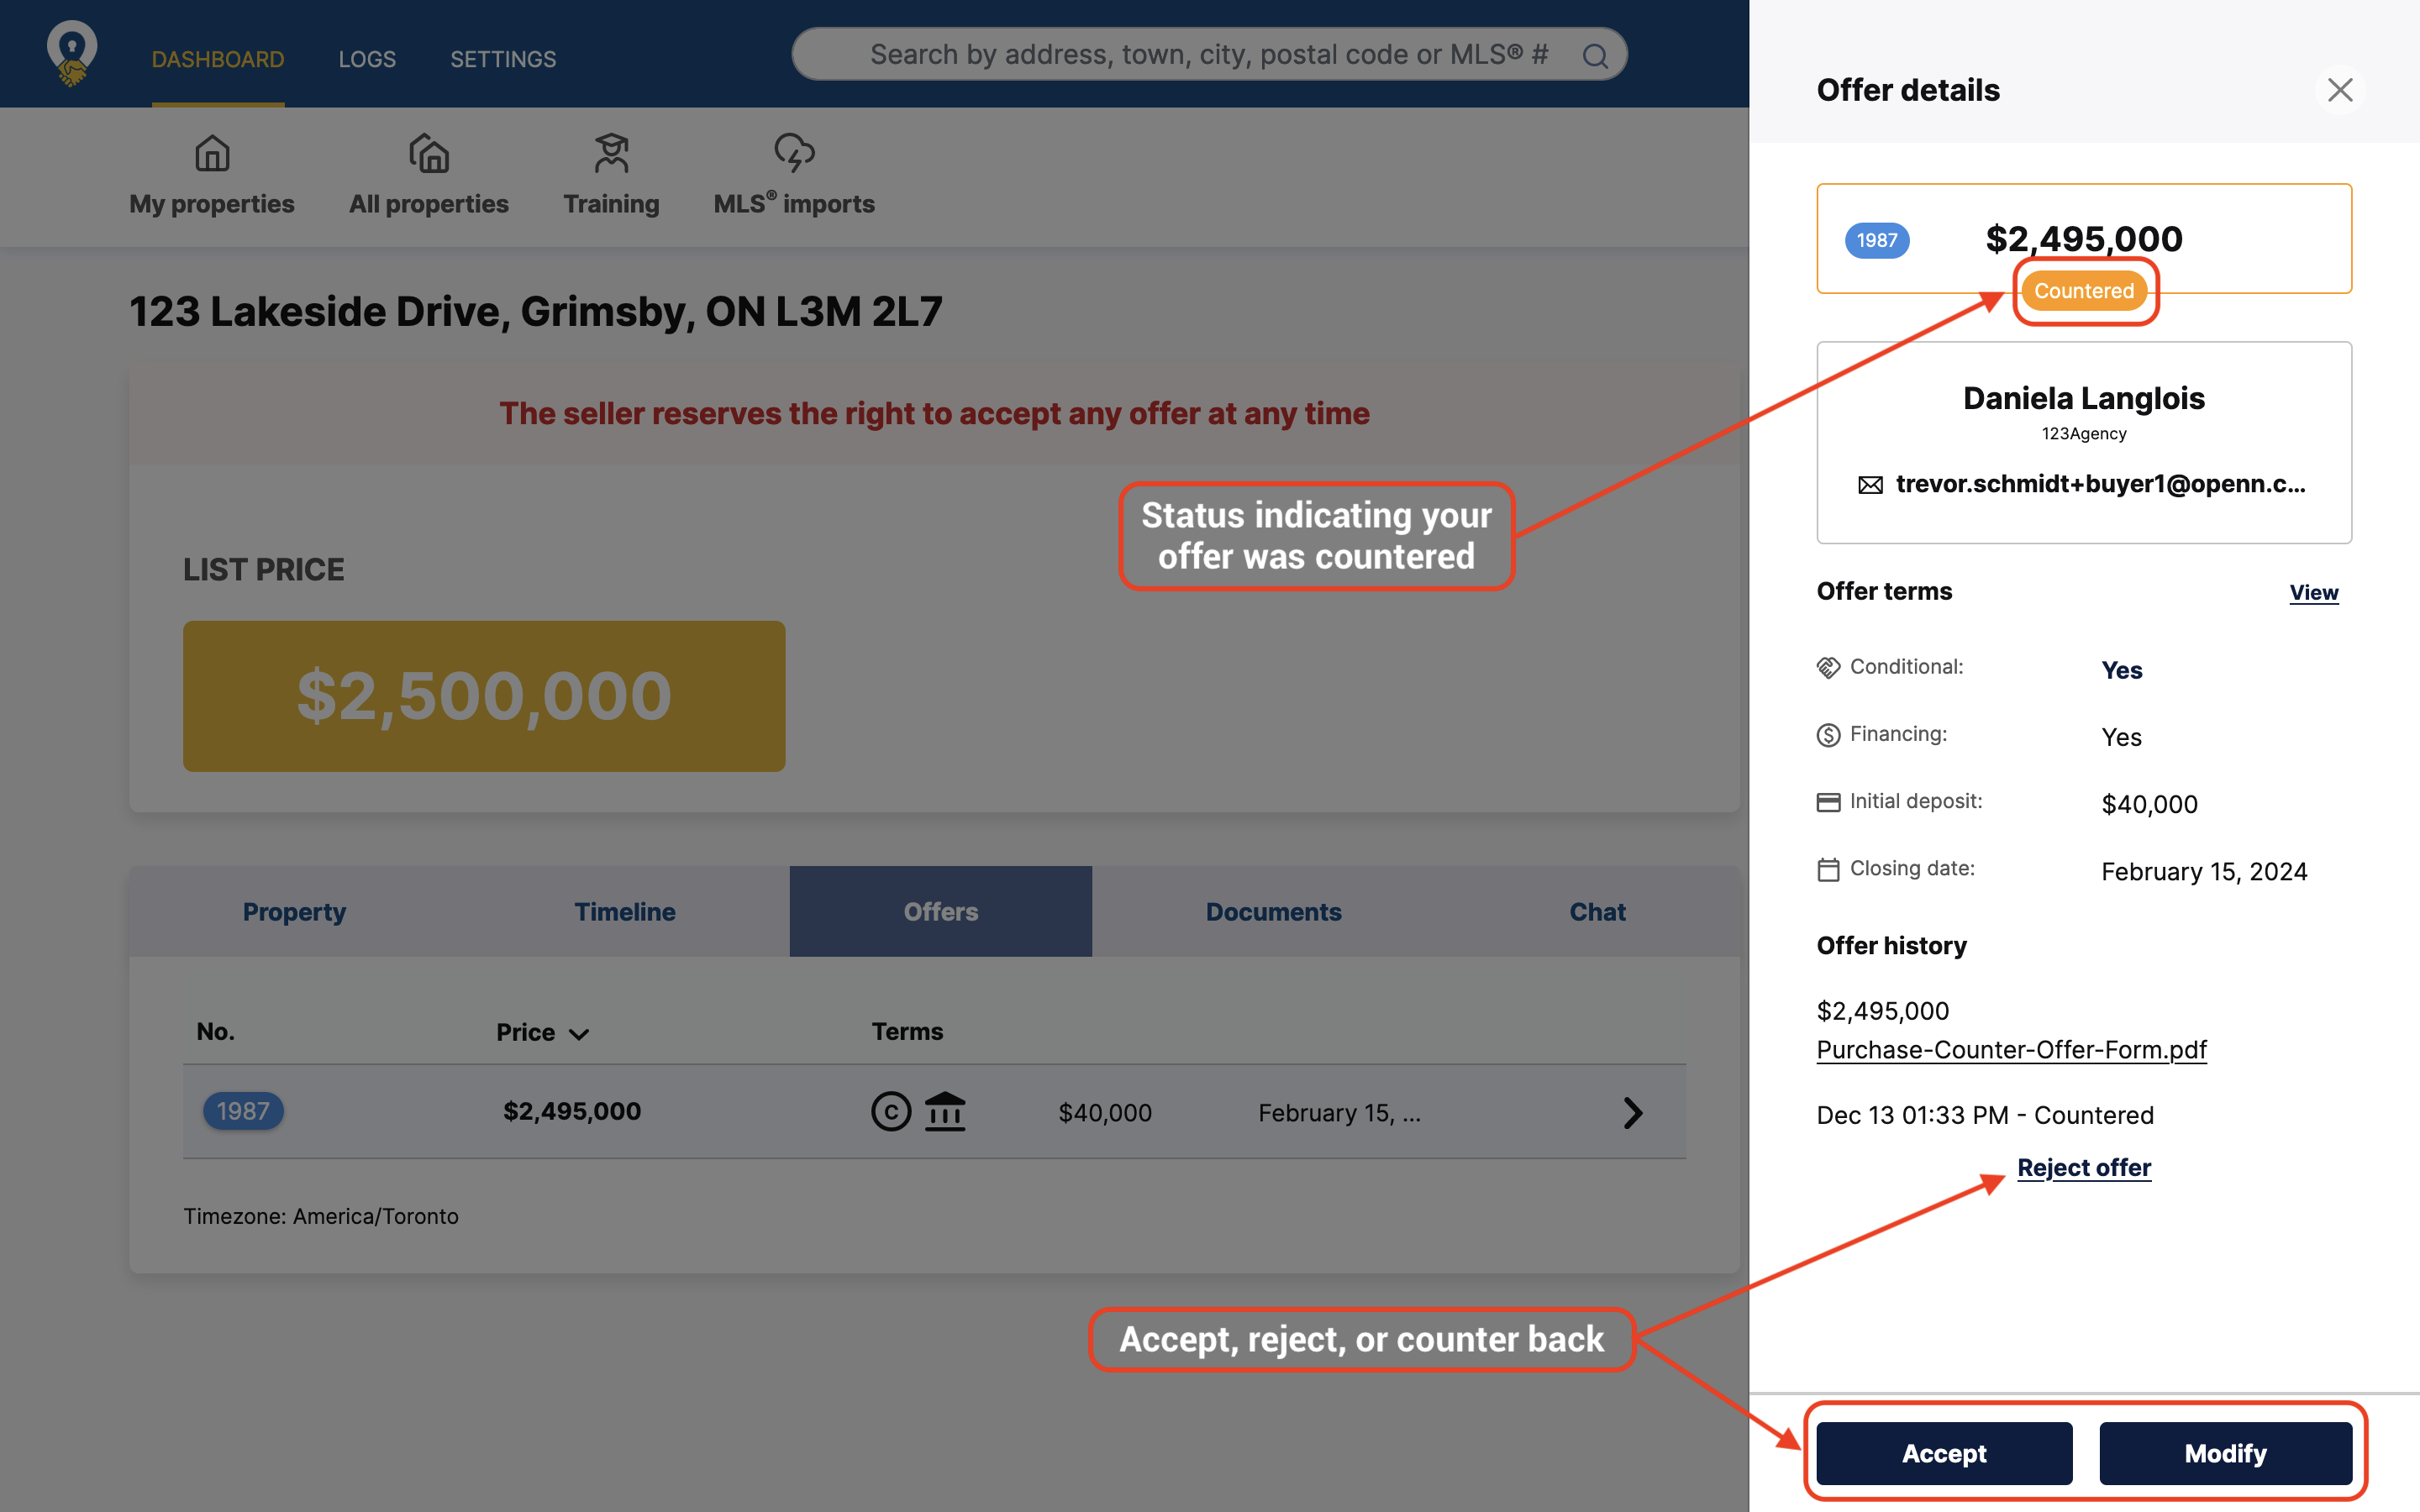
Task: Click the Modify button for offer
Action: tap(2227, 1452)
